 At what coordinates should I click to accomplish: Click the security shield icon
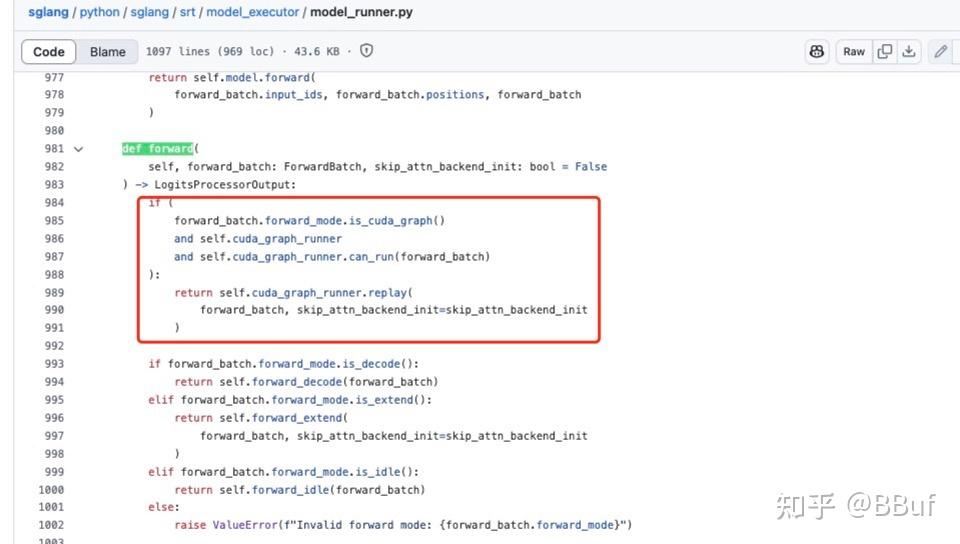(x=366, y=51)
